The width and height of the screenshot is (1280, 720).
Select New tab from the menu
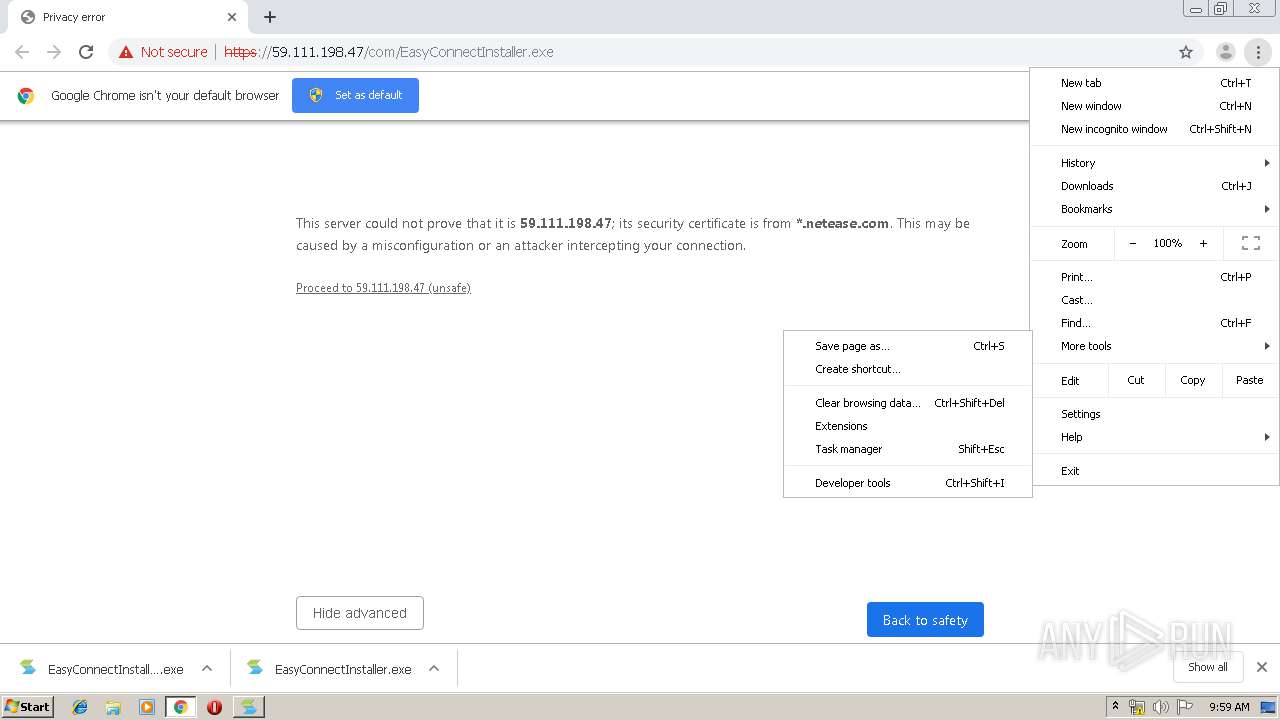[1155, 83]
